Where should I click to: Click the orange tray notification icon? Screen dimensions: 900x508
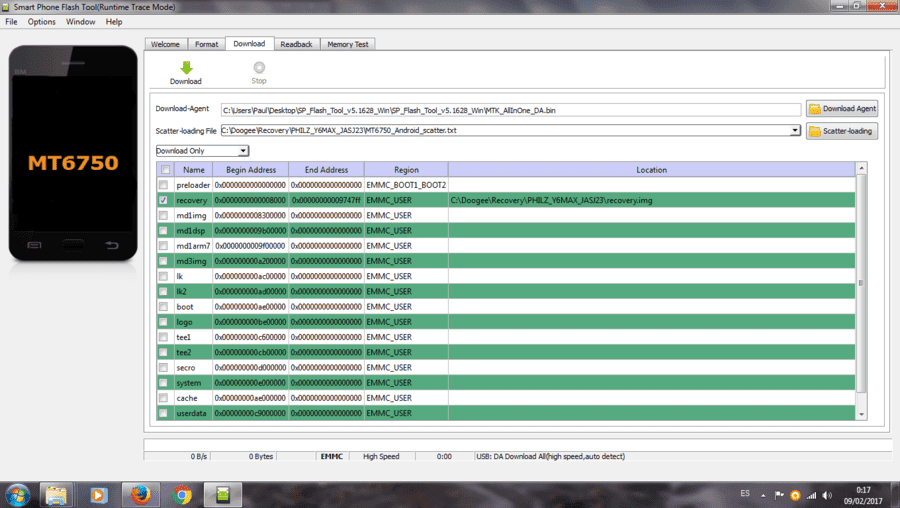click(x=795, y=495)
